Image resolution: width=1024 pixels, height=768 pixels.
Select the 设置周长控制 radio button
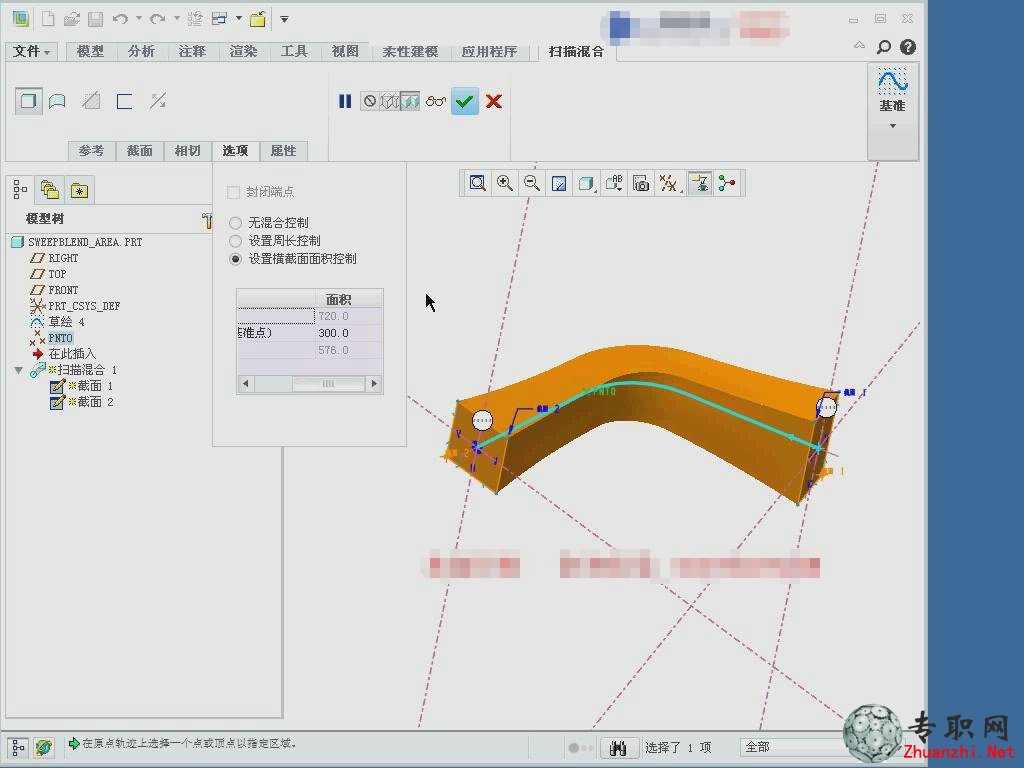[236, 241]
